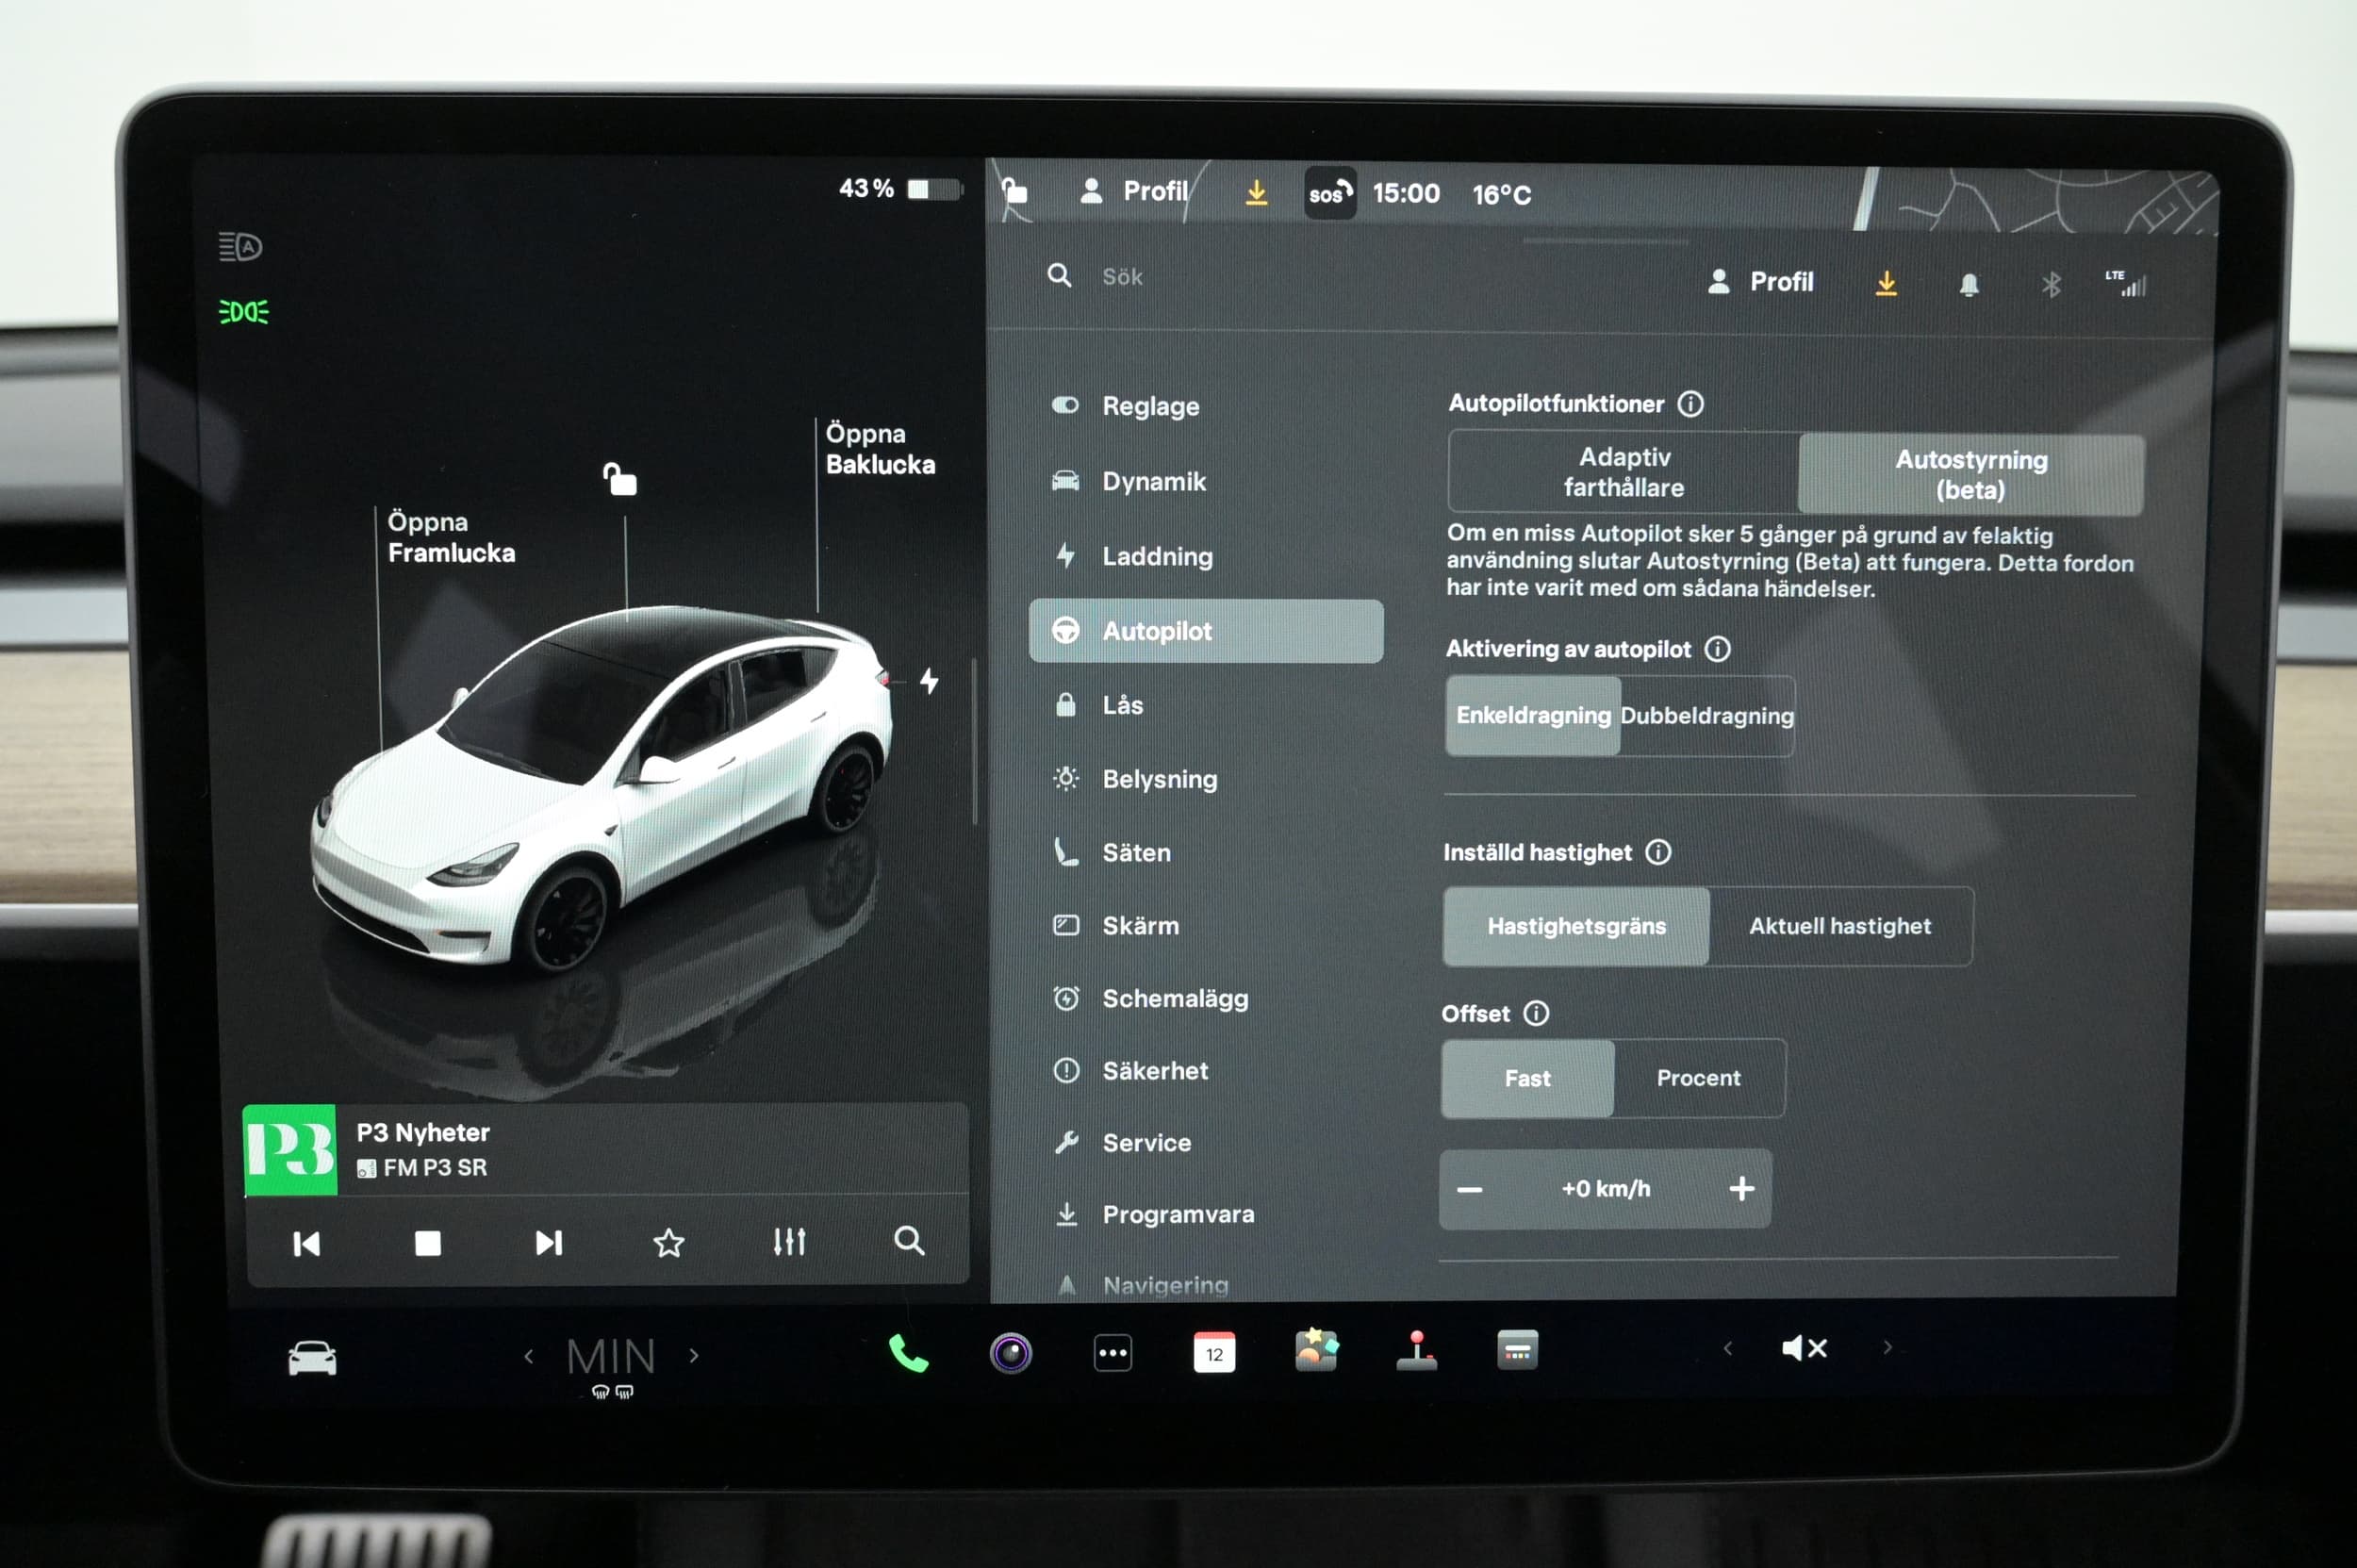Screen dimensions: 2357x1568
Task: Tap the green headlight indicator
Action: point(243,312)
